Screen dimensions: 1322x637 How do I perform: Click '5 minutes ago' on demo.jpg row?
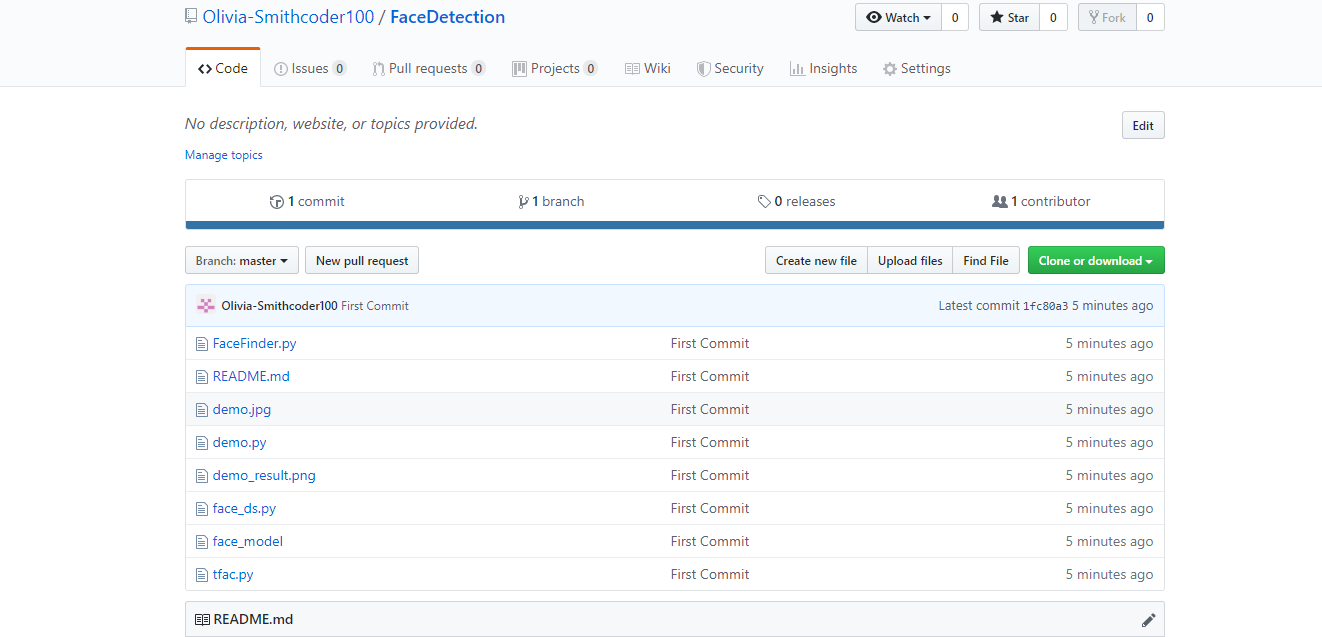tap(1109, 409)
